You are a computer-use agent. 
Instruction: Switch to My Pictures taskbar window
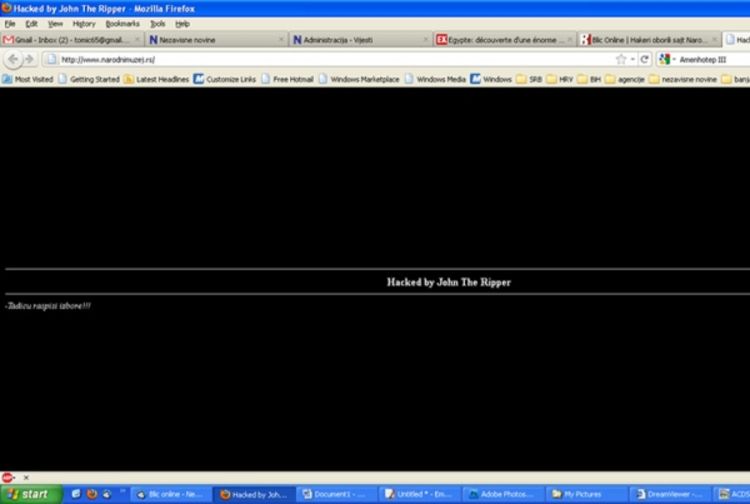pos(585,494)
